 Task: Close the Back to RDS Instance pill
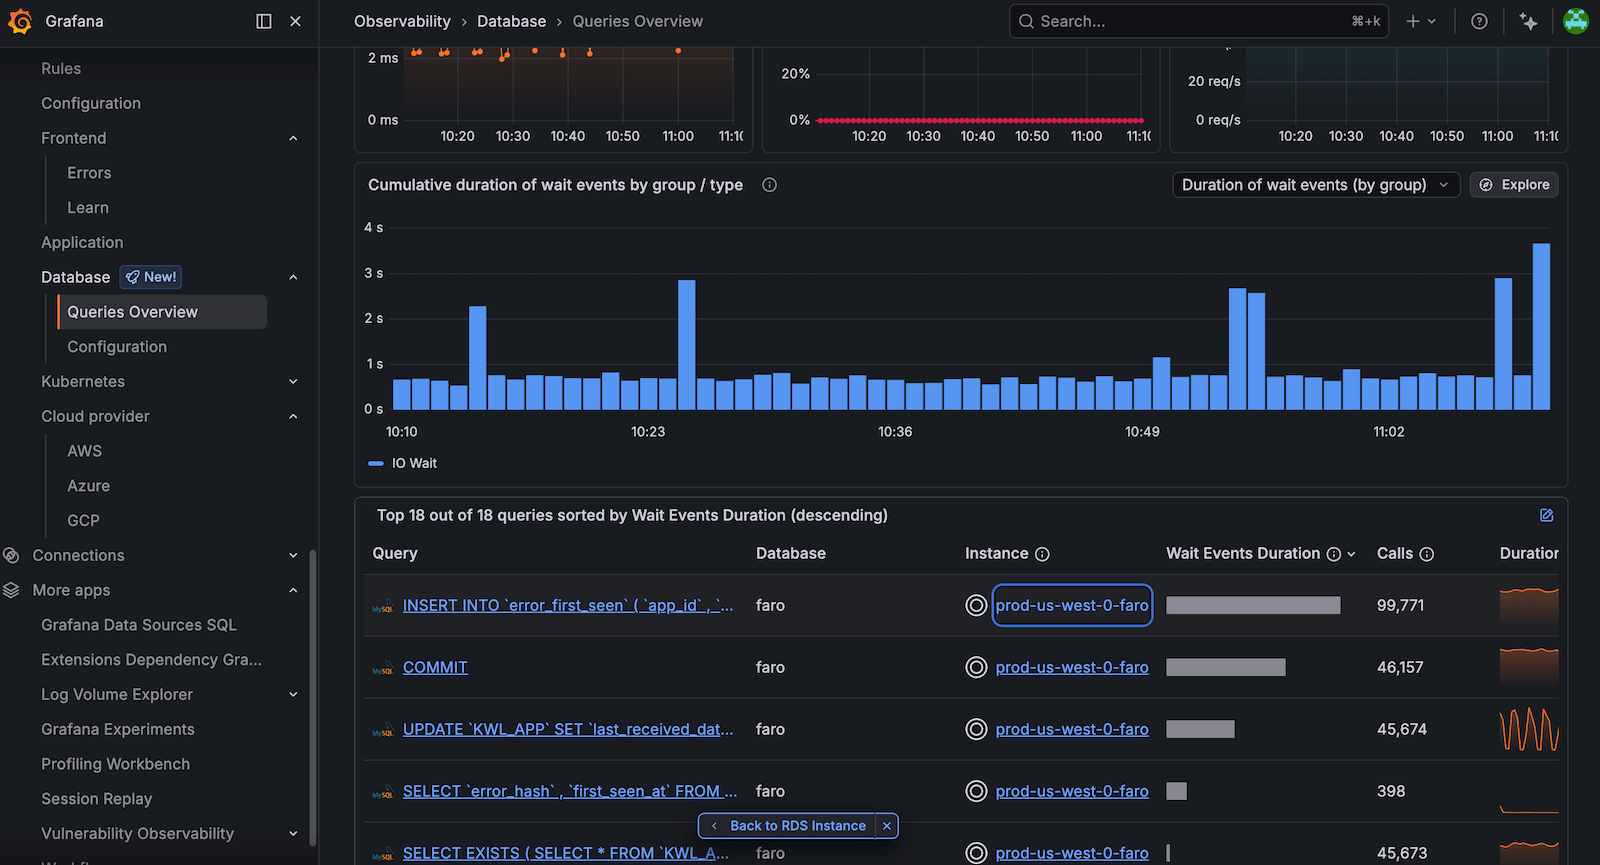coord(886,826)
